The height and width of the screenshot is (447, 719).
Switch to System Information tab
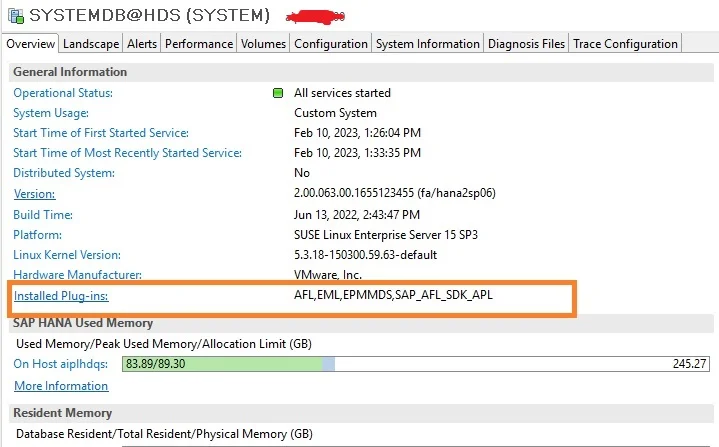[427, 44]
